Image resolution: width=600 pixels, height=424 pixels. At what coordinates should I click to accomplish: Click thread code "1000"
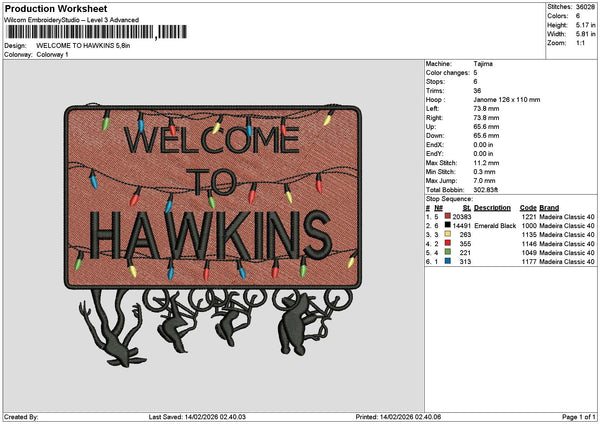coord(529,226)
